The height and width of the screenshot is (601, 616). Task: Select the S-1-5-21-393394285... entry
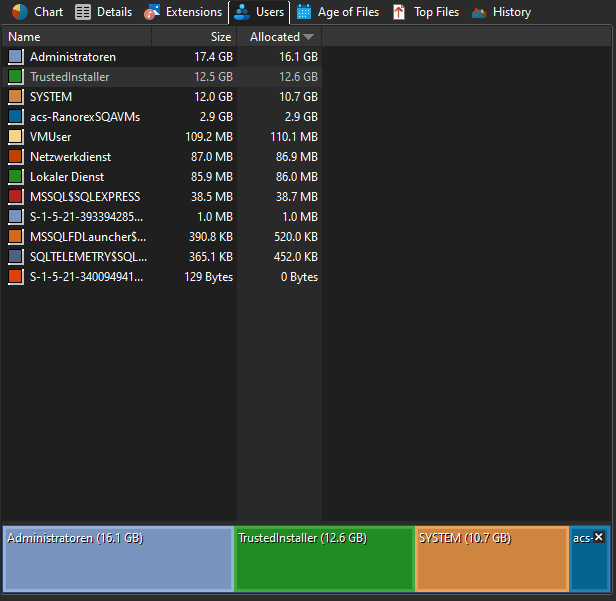(86, 217)
